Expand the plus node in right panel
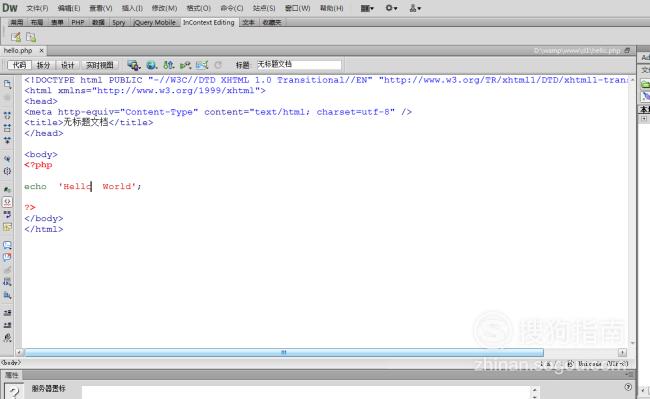This screenshot has height=399, width=650. (x=644, y=118)
